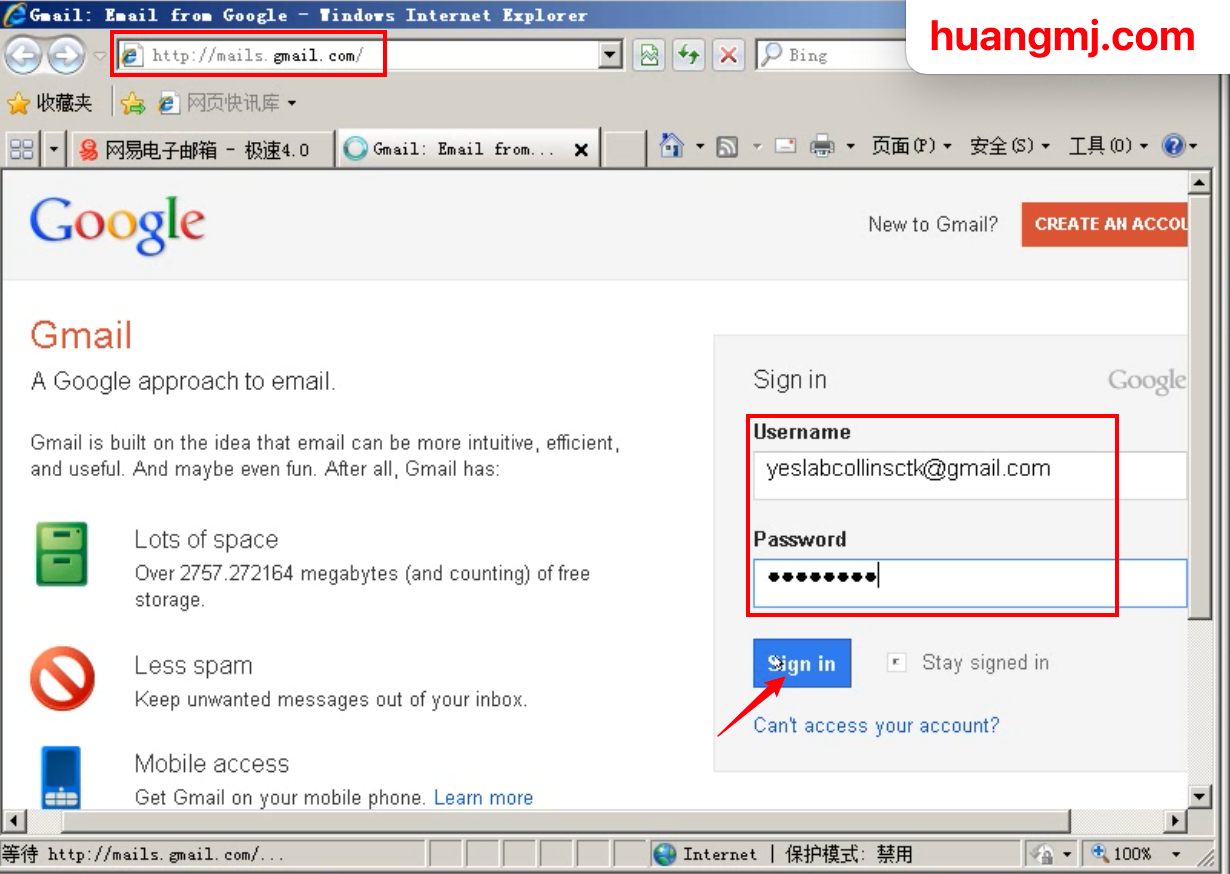Open a new blank tab
1230x874 pixels.
tap(624, 150)
